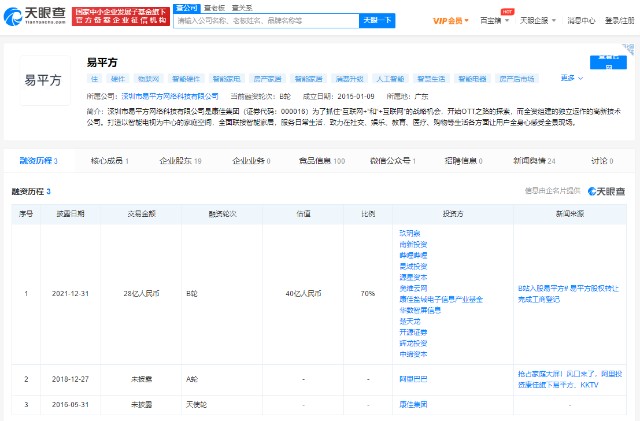Switch to the 核心成员 tab

coord(110,160)
